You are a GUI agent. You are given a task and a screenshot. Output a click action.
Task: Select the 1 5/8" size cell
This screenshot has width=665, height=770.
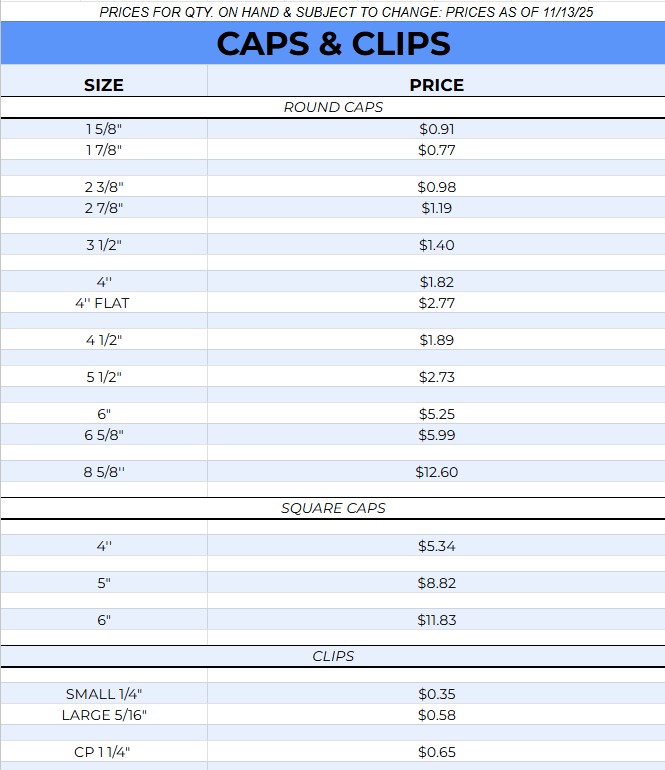coord(104,129)
